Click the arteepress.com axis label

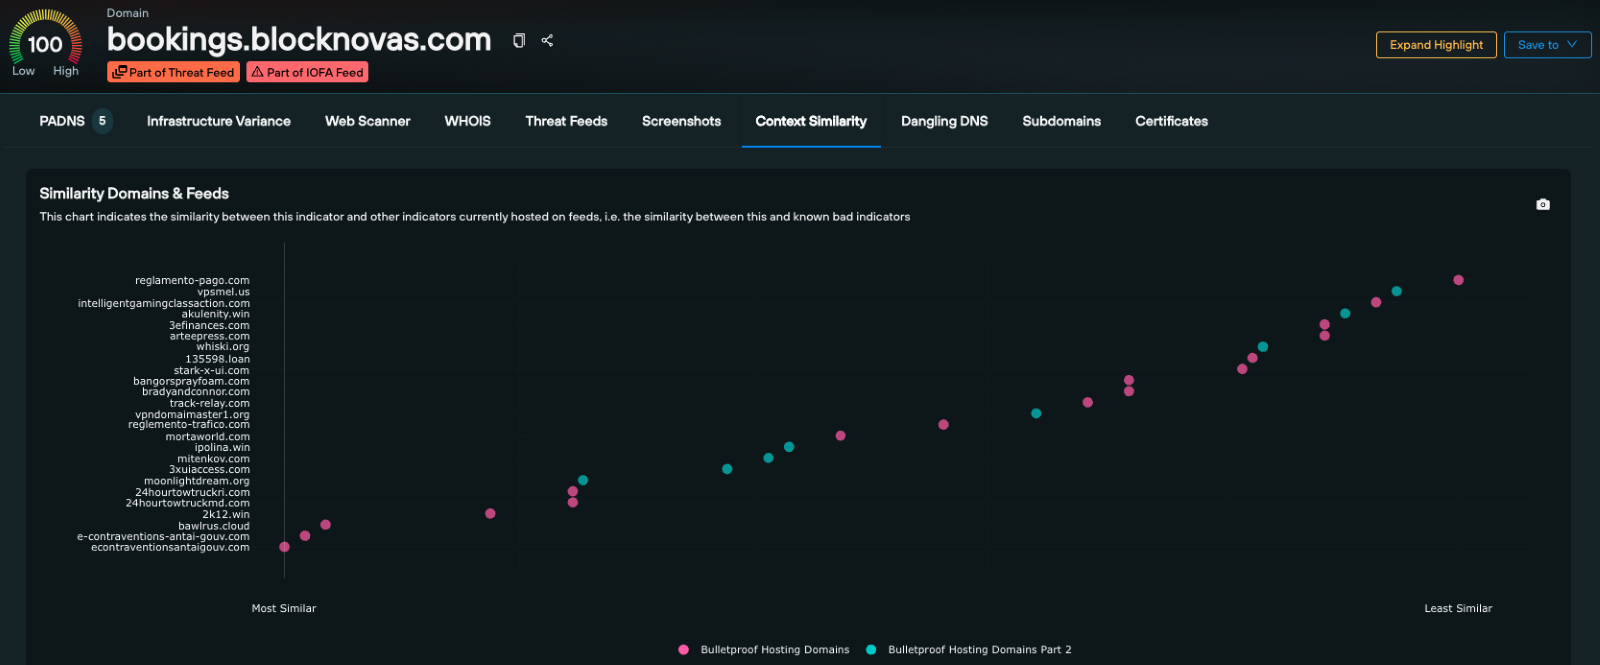tap(210, 336)
